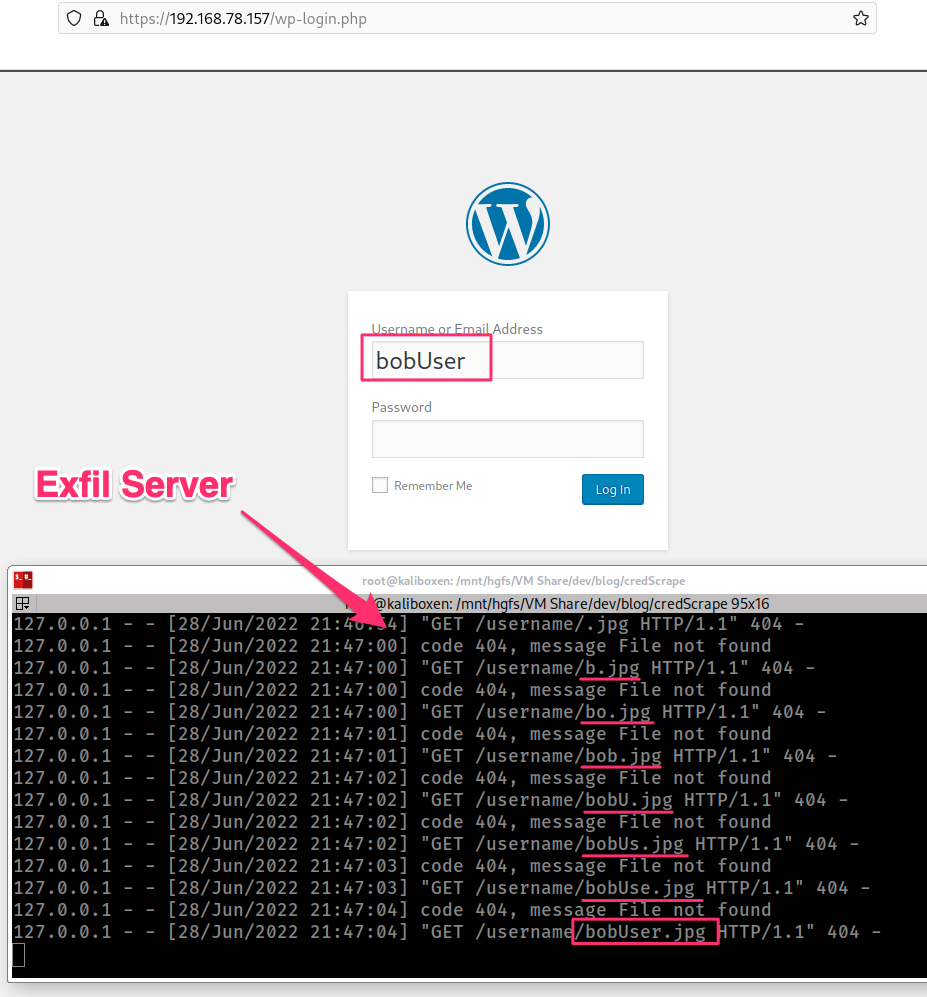This screenshot has width=927, height=997.
Task: Click the log line requesting /username/b.jpg
Action: (414, 668)
